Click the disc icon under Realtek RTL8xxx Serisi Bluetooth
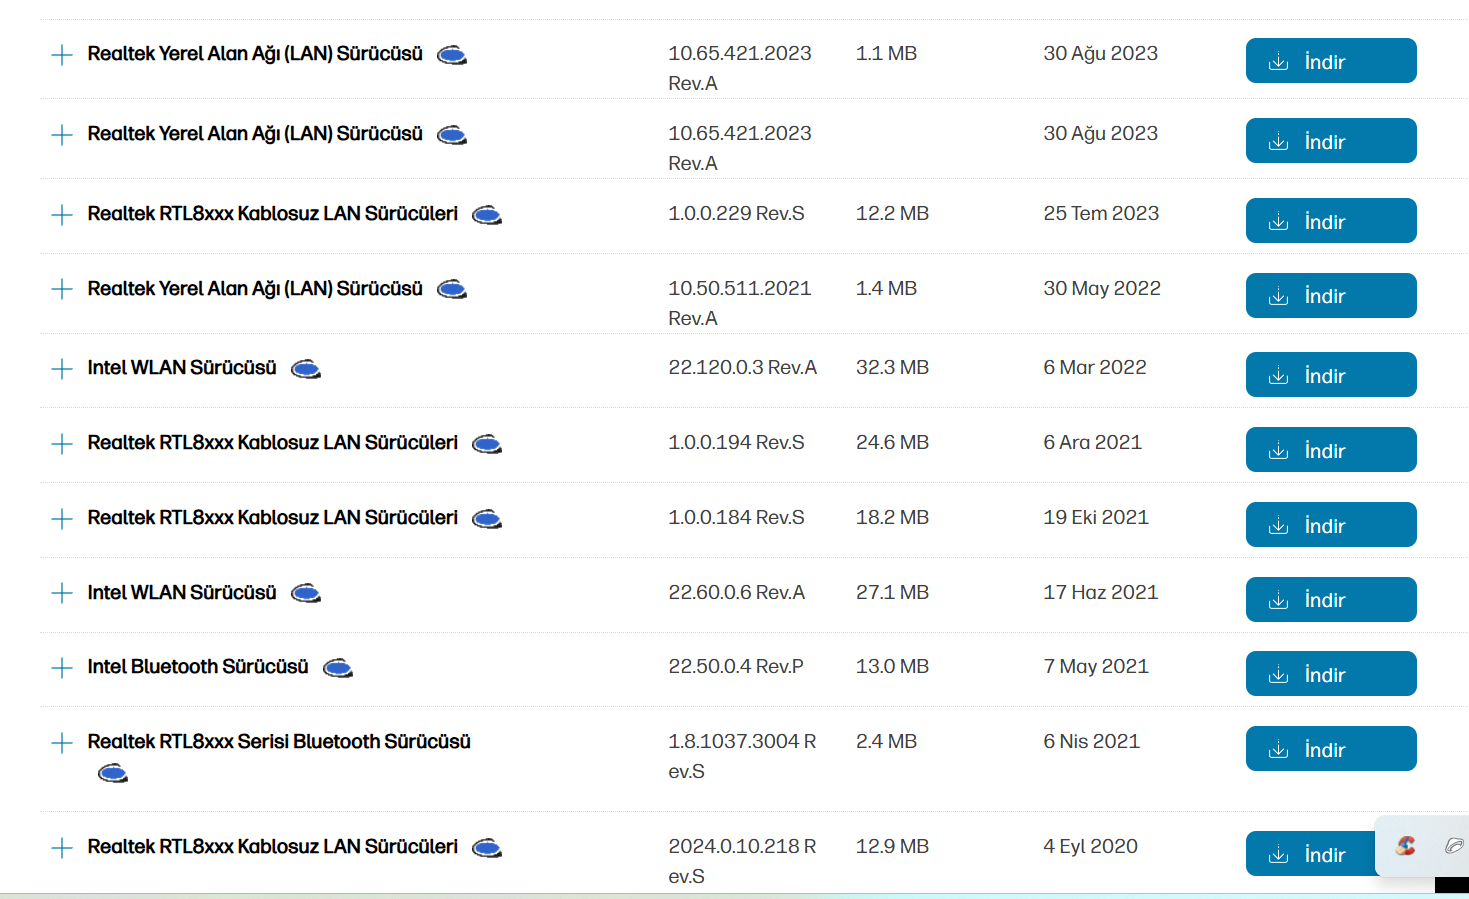Image resolution: width=1469 pixels, height=899 pixels. pyautogui.click(x=113, y=773)
